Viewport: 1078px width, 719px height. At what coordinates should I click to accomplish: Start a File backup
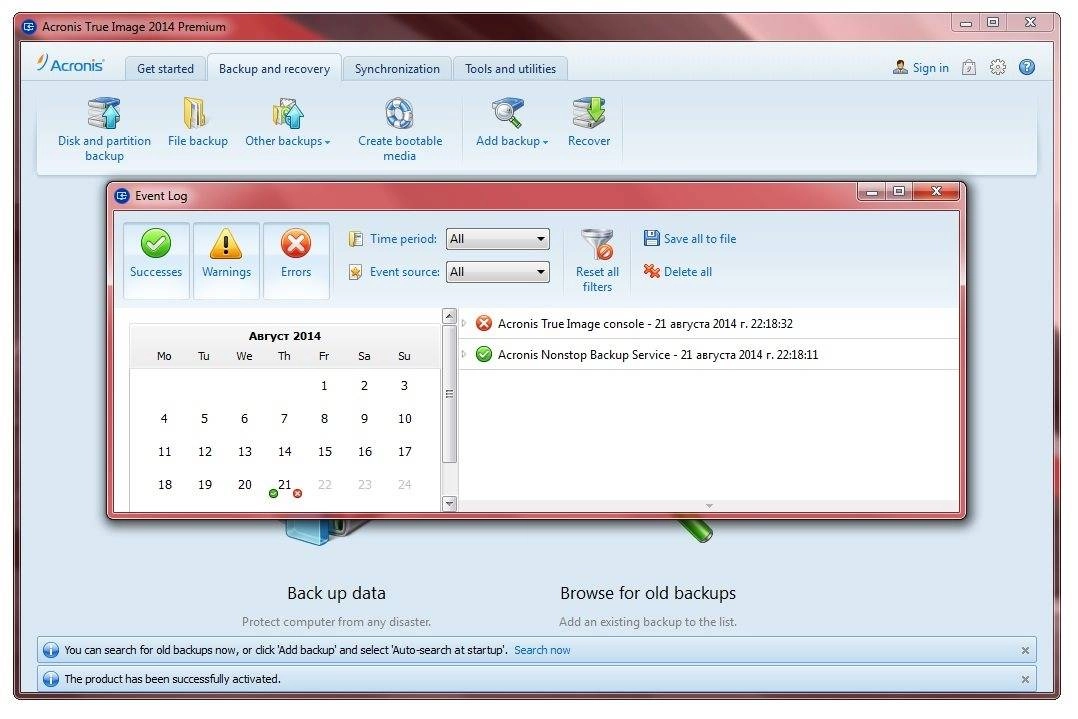197,123
